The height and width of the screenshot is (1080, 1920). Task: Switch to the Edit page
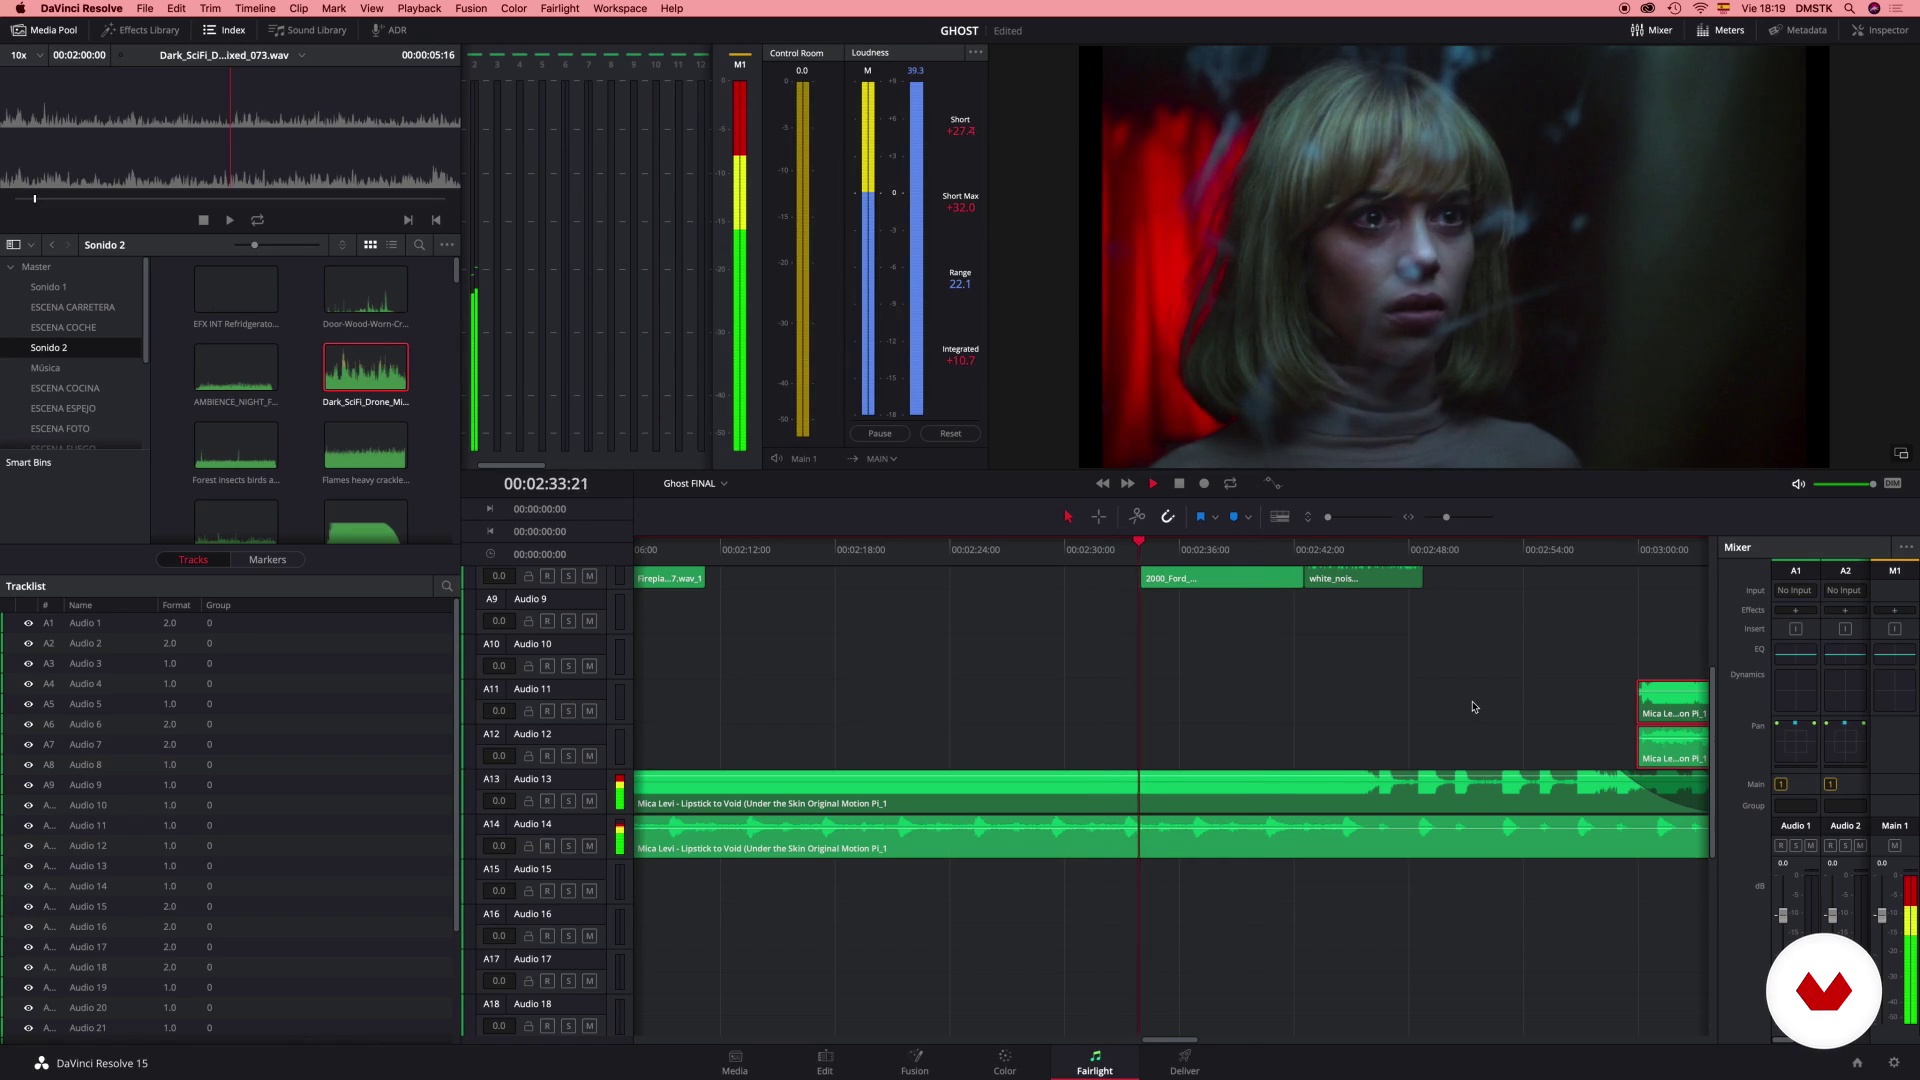[x=824, y=1062]
